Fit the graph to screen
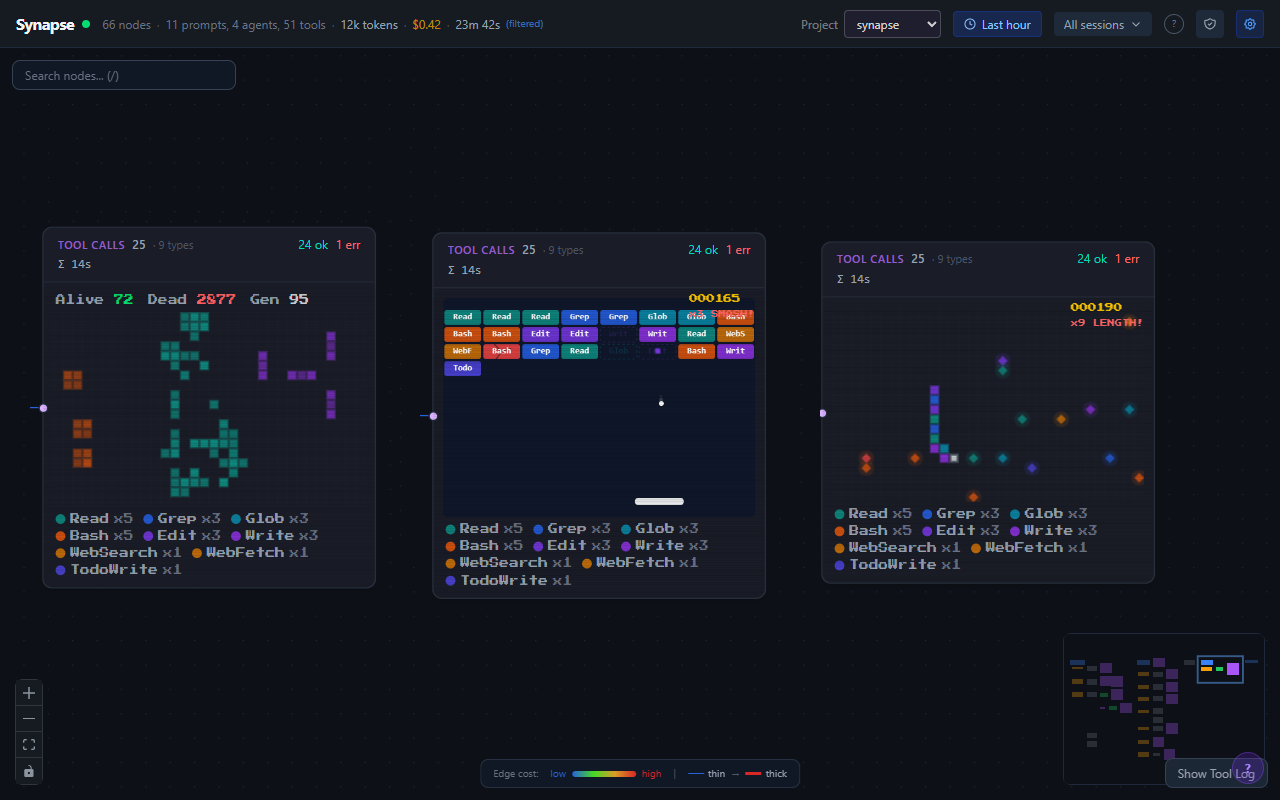 [28, 744]
